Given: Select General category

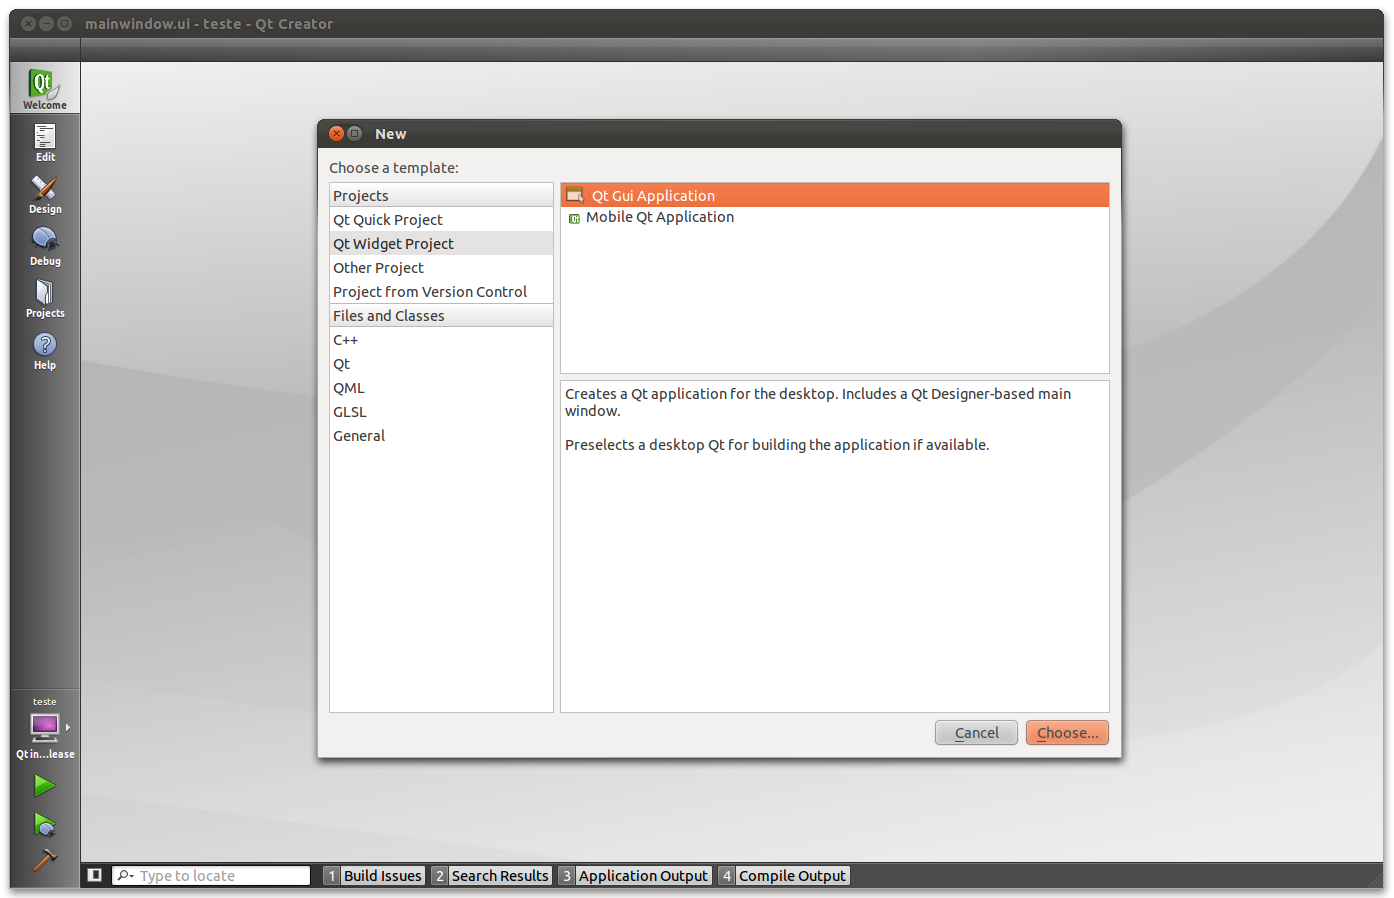Looking at the screenshot, I should pyautogui.click(x=441, y=436).
